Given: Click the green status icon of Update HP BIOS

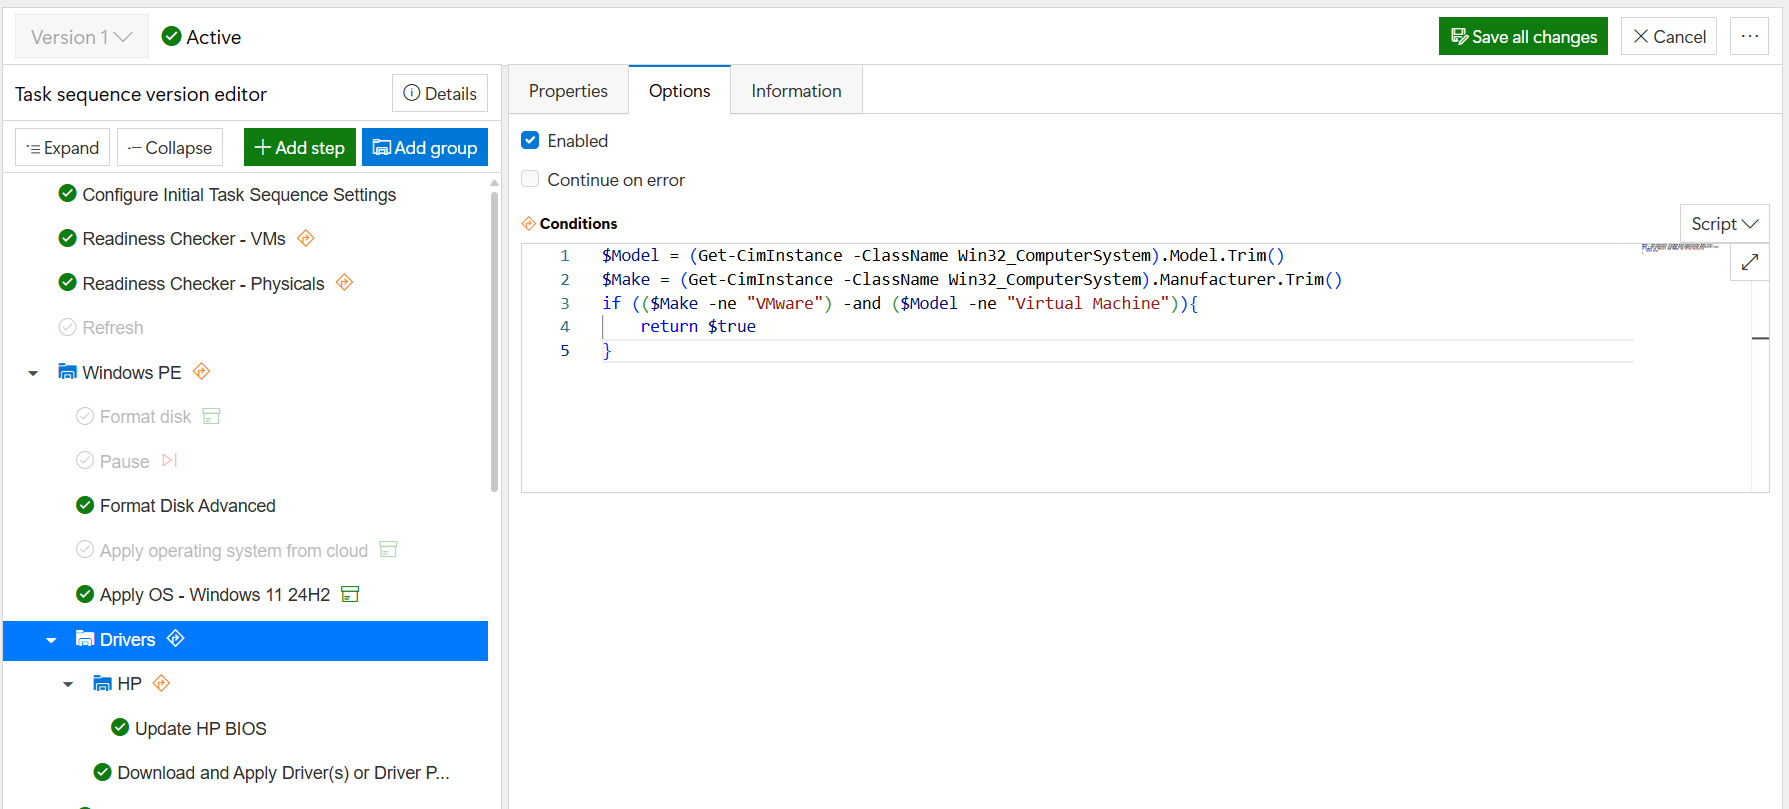Looking at the screenshot, I should (120, 728).
